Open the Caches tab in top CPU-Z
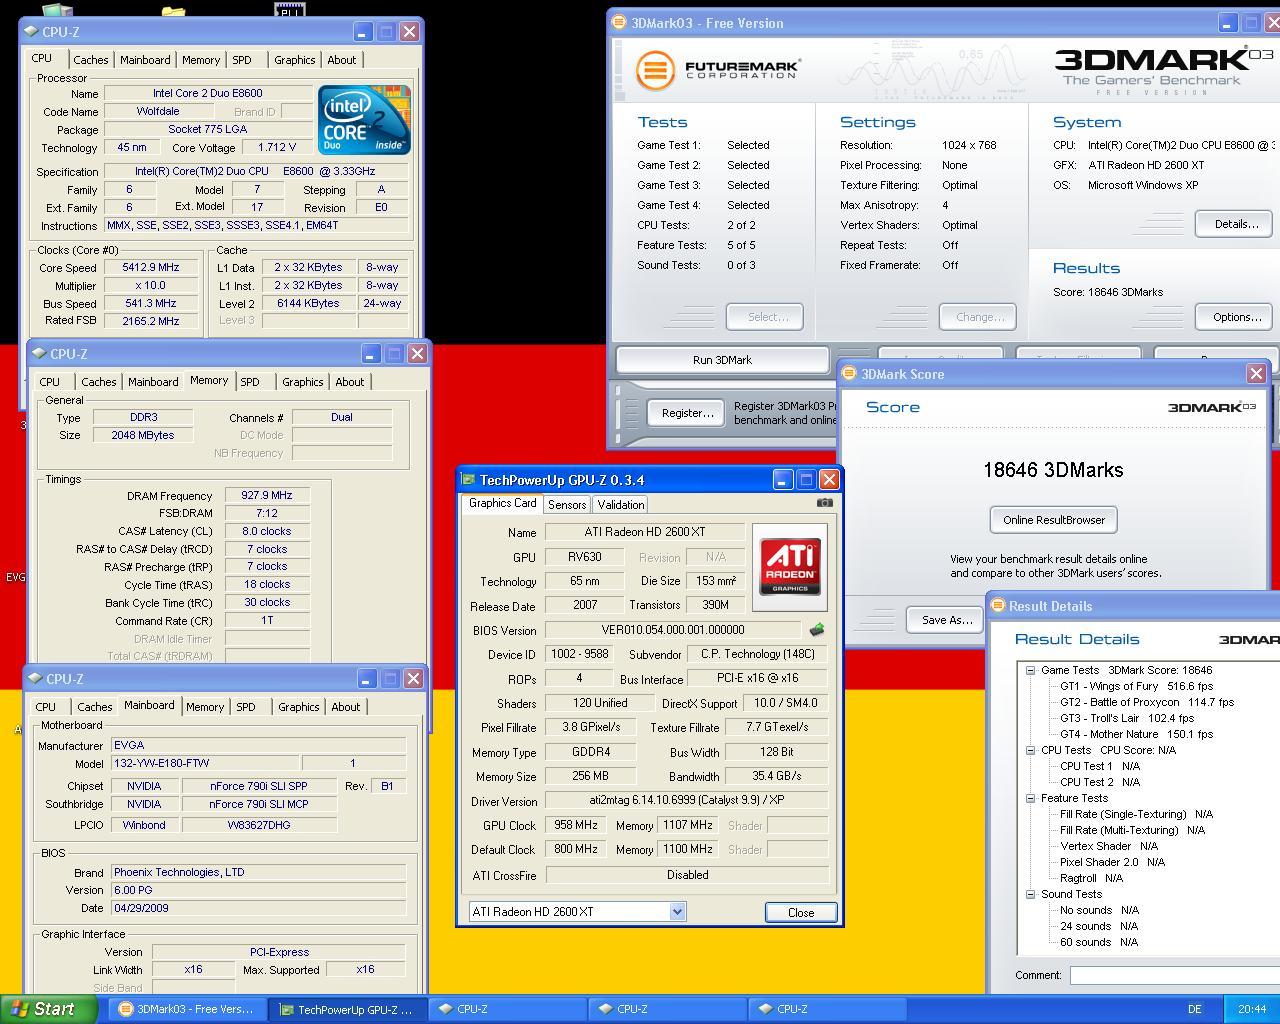1280x1024 pixels. tap(91, 60)
